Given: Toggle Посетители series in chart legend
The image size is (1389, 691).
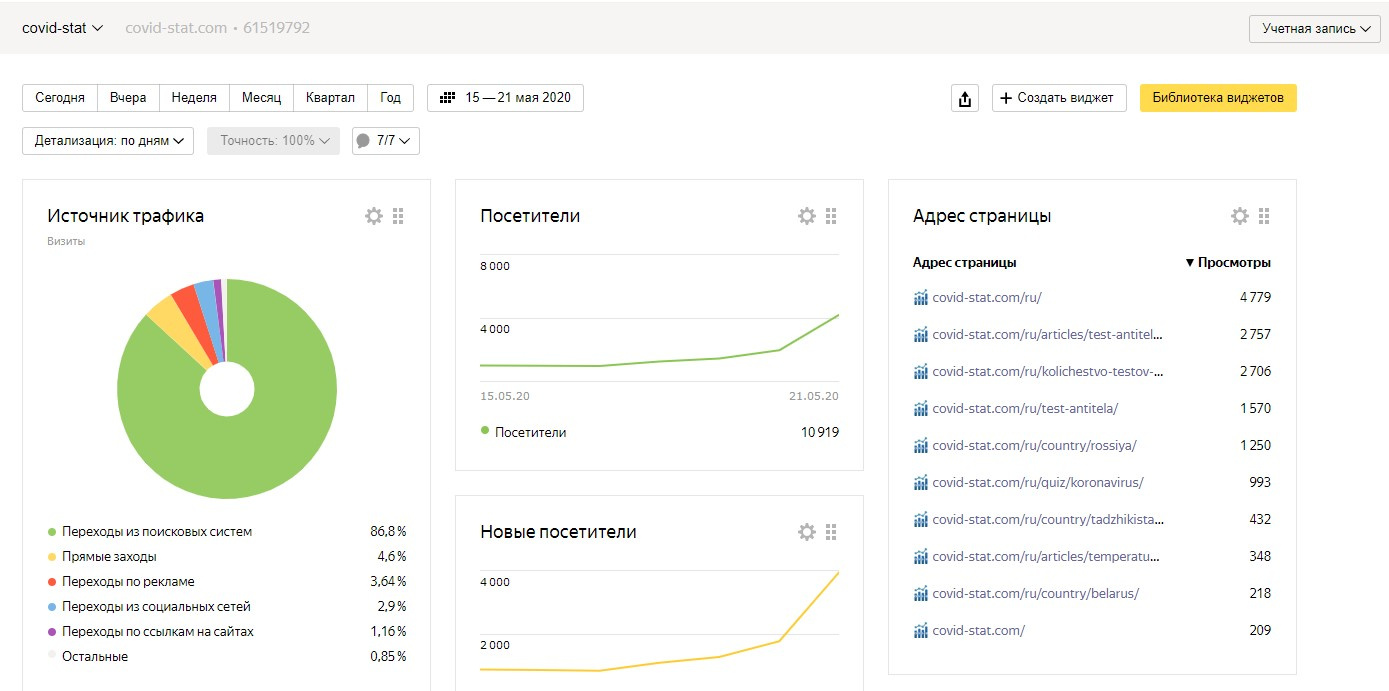Looking at the screenshot, I should 530,432.
